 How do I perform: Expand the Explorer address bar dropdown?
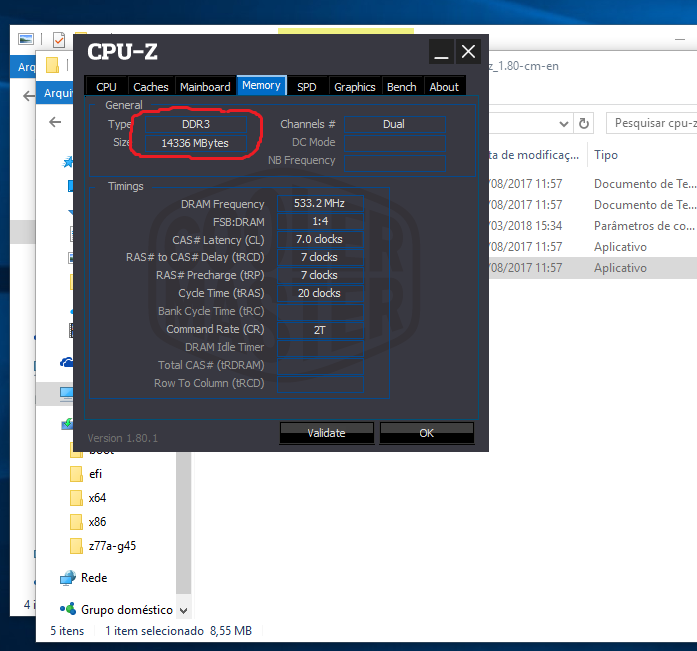(564, 124)
